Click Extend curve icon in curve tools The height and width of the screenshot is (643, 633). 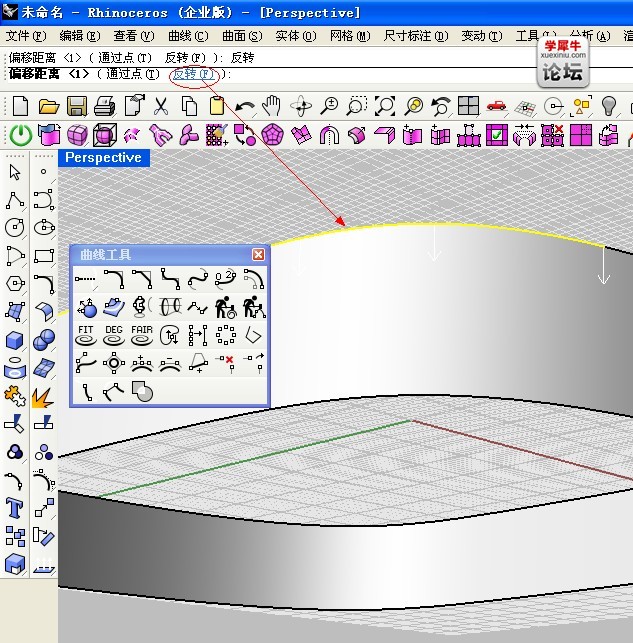(x=86, y=279)
